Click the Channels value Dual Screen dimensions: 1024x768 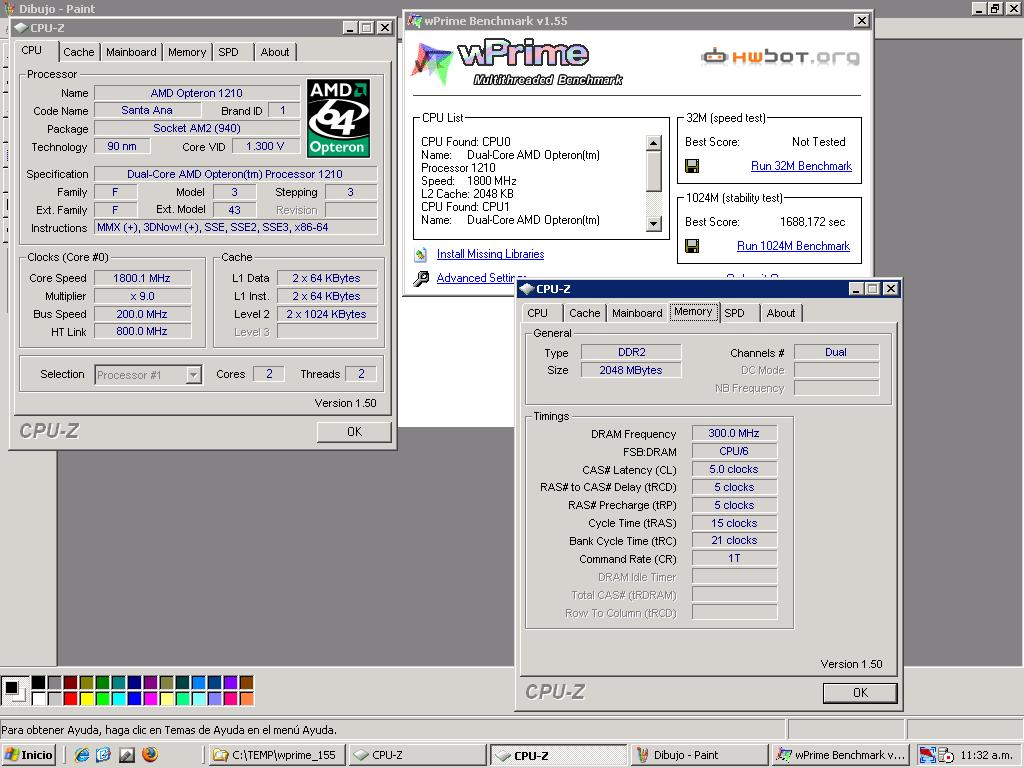click(x=836, y=353)
